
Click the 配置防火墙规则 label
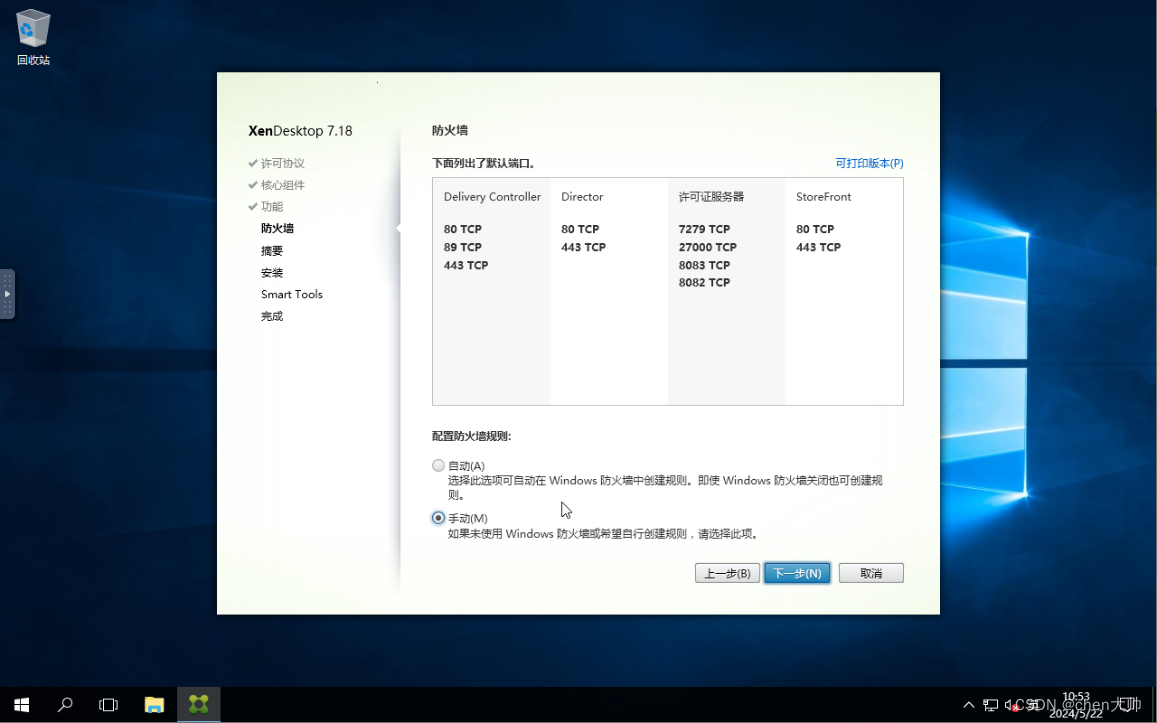click(472, 436)
